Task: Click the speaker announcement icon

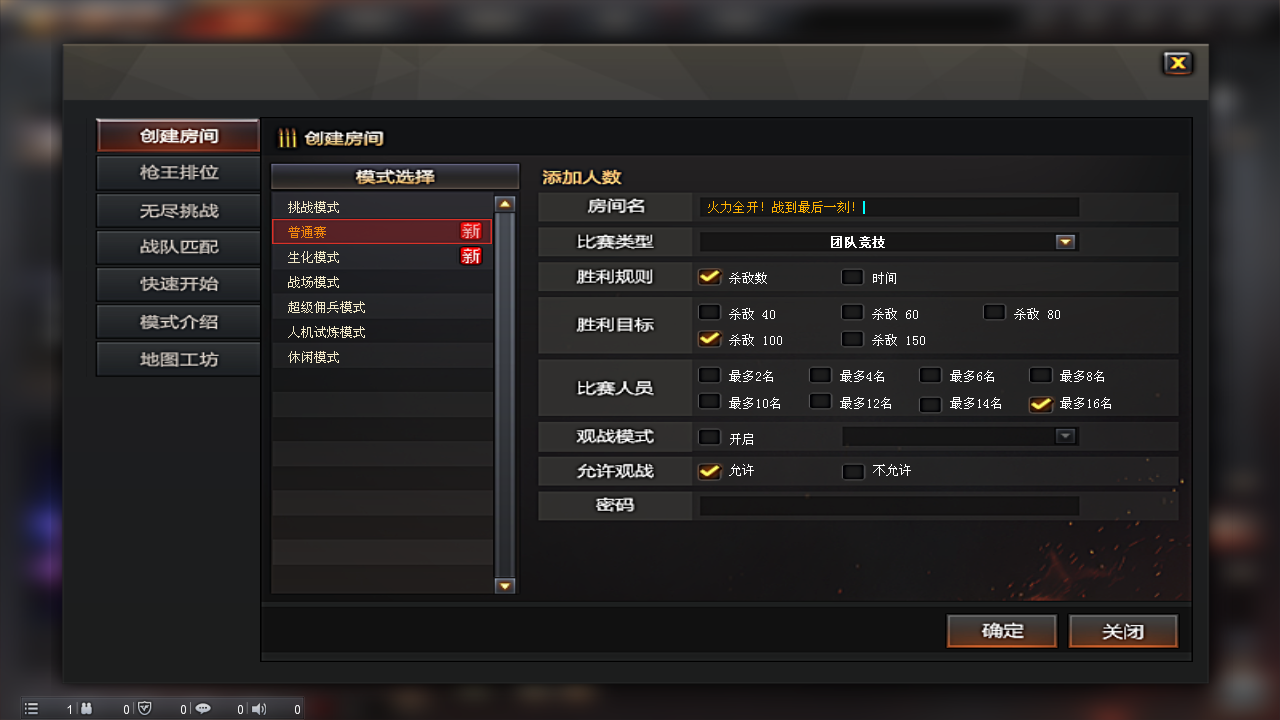Action: pos(259,709)
